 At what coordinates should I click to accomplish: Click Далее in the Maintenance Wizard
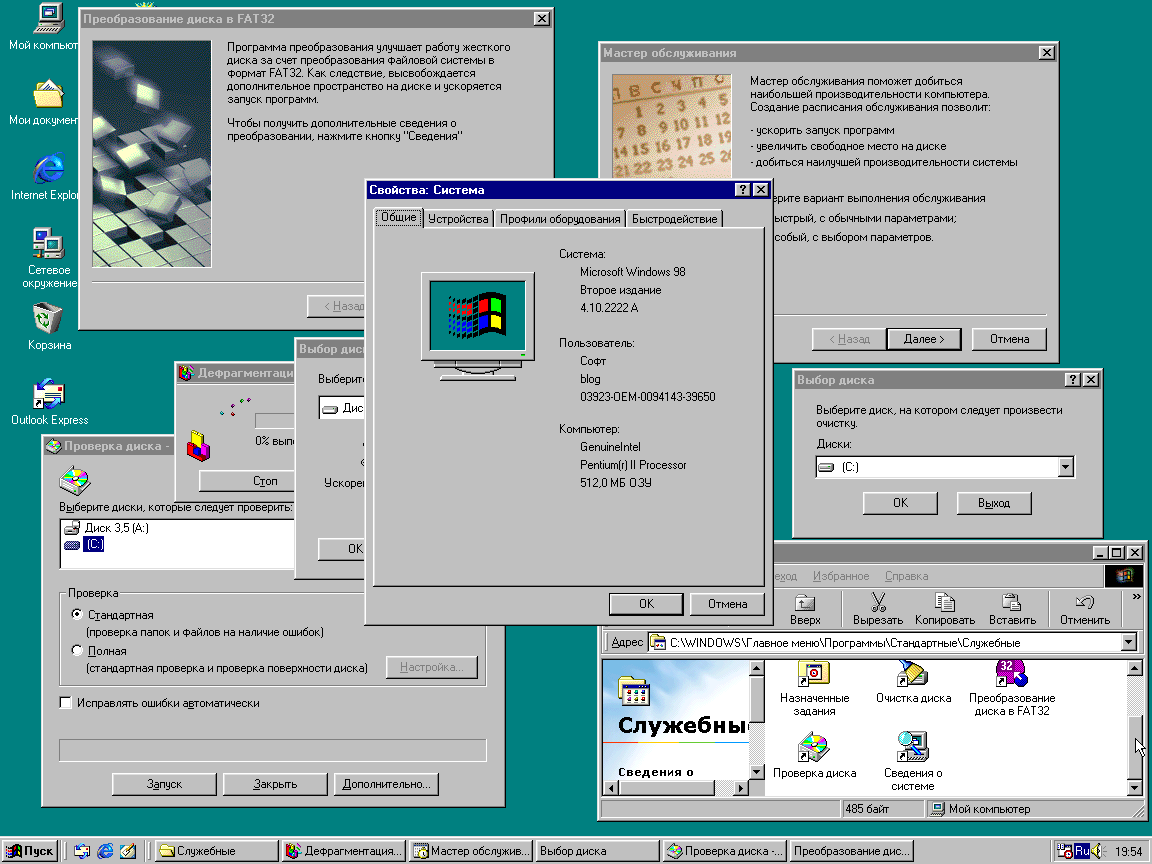click(x=924, y=339)
